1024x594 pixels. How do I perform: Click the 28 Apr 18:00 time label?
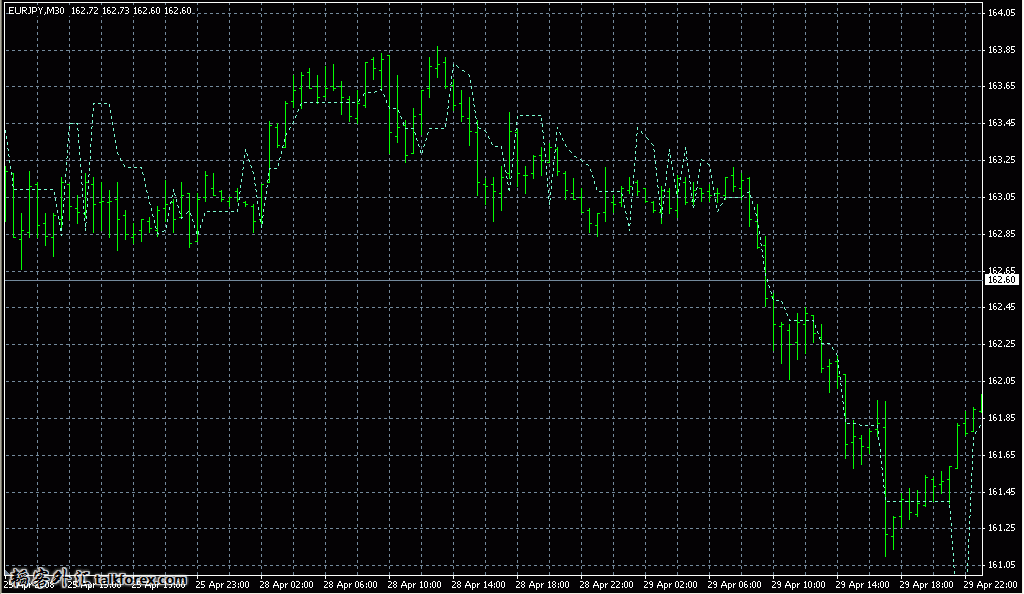click(x=543, y=585)
